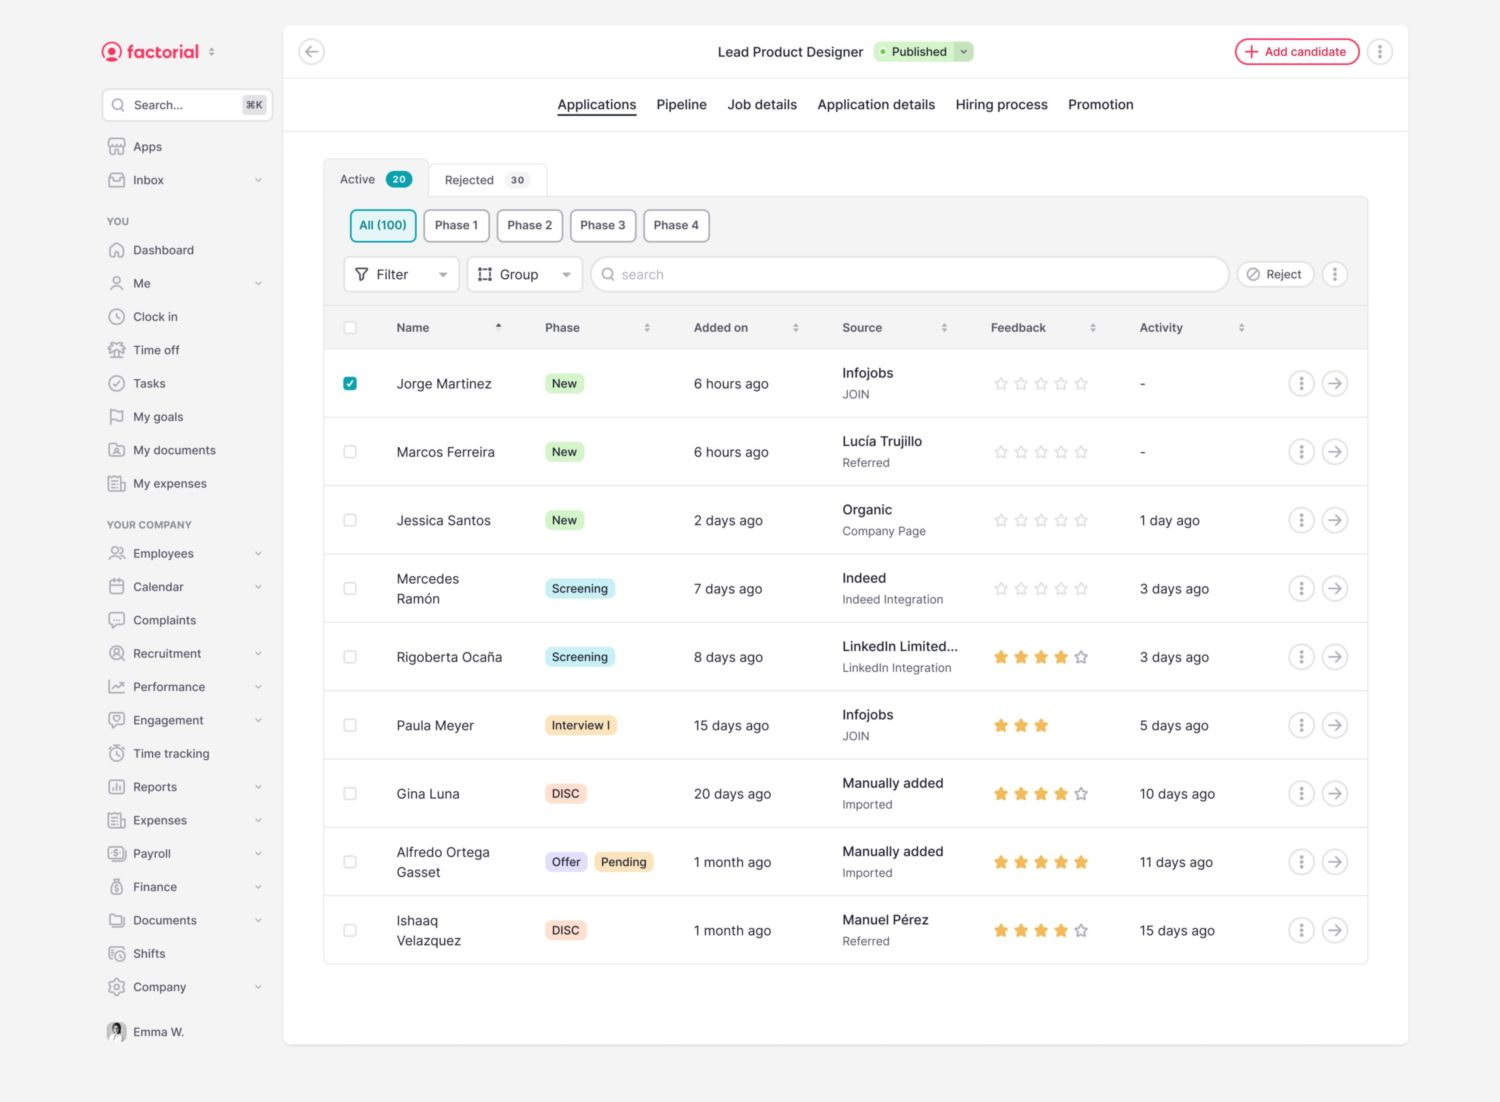Image resolution: width=1500 pixels, height=1102 pixels.
Task: Open three-dot menu for Paula Meyer
Action: [1301, 726]
